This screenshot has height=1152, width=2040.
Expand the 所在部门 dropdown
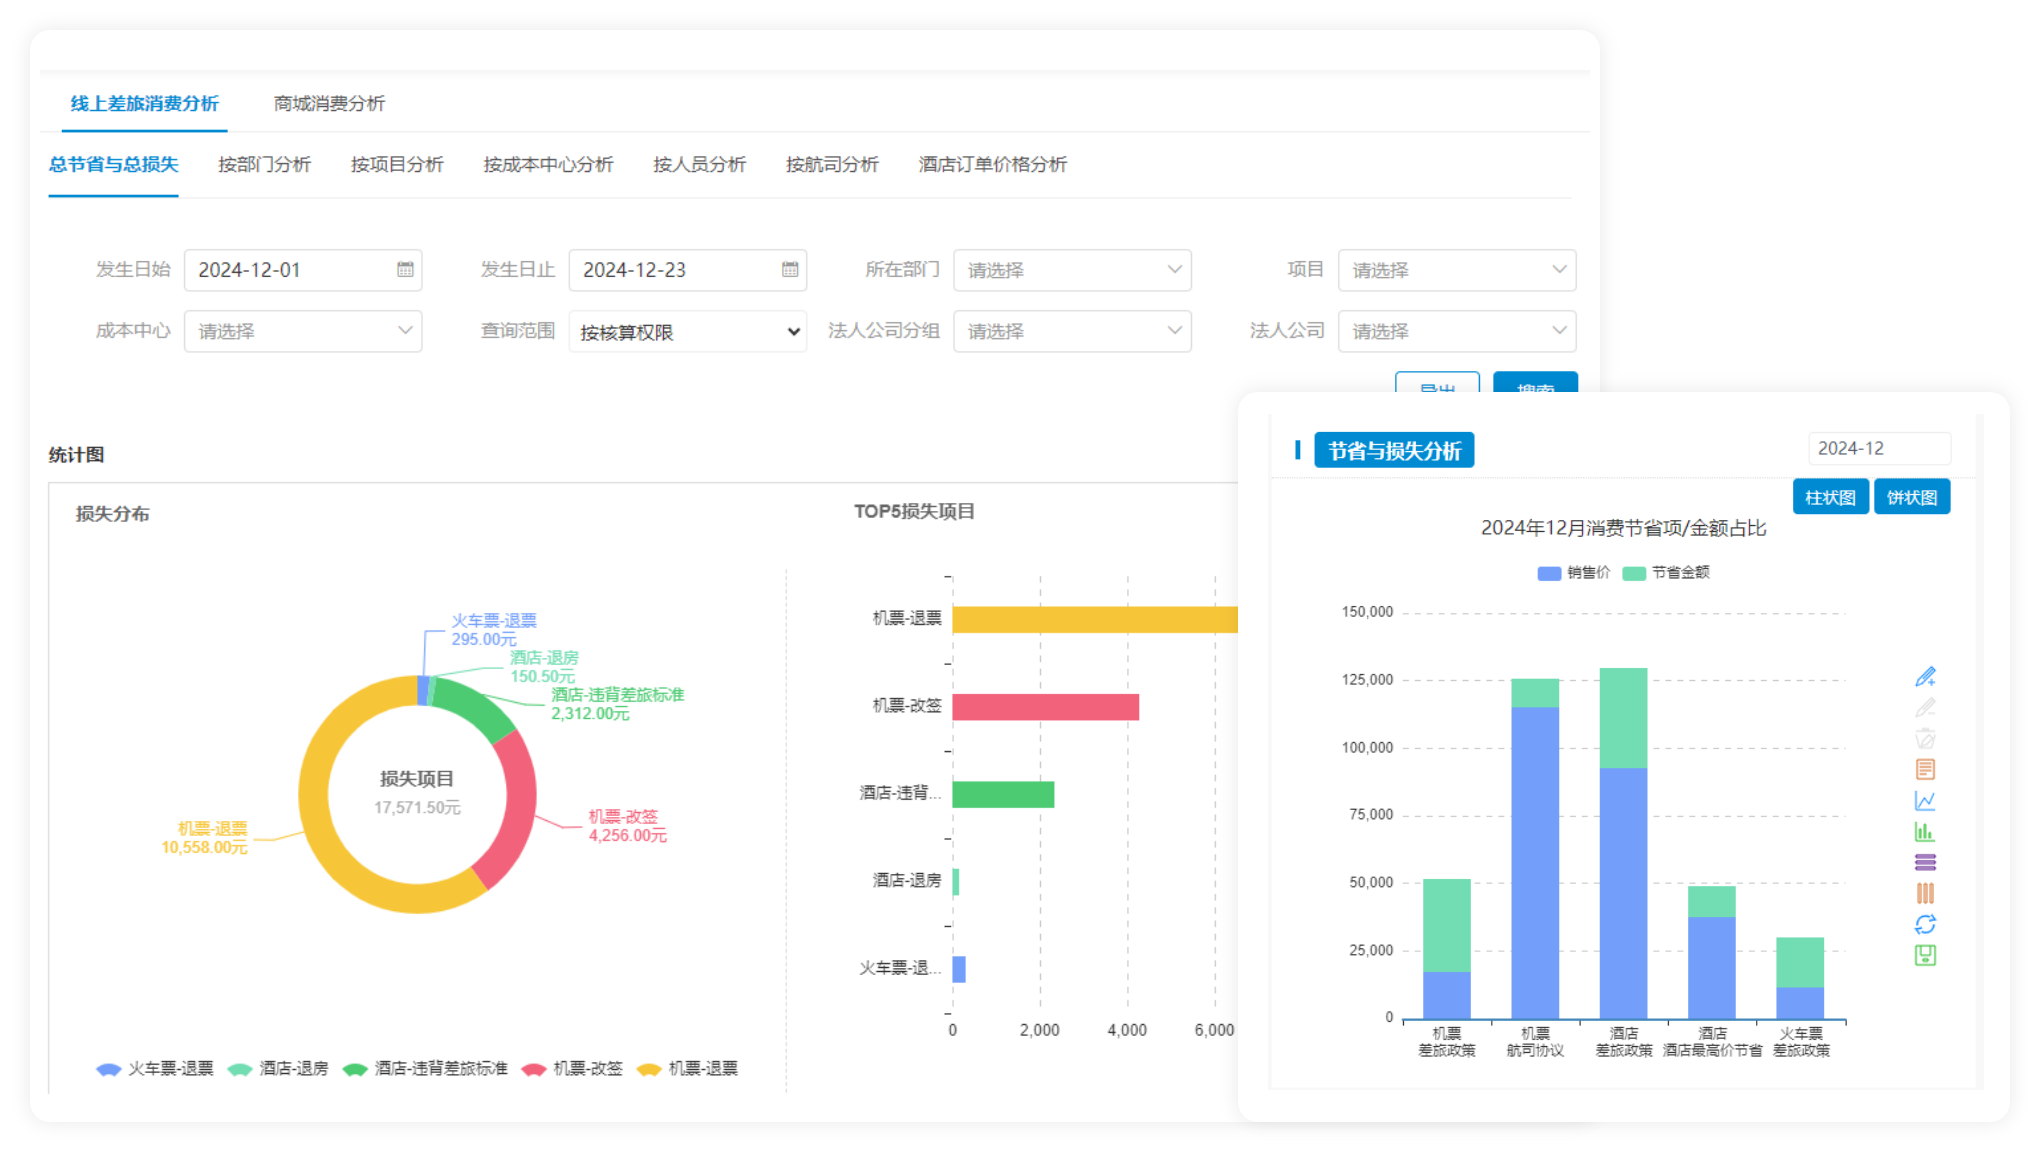pyautogui.click(x=1072, y=270)
